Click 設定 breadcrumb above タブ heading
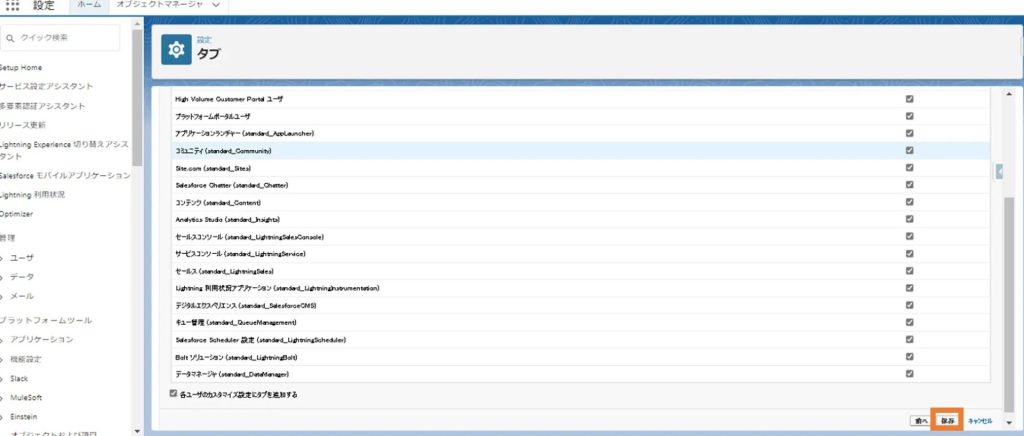 tap(204, 40)
